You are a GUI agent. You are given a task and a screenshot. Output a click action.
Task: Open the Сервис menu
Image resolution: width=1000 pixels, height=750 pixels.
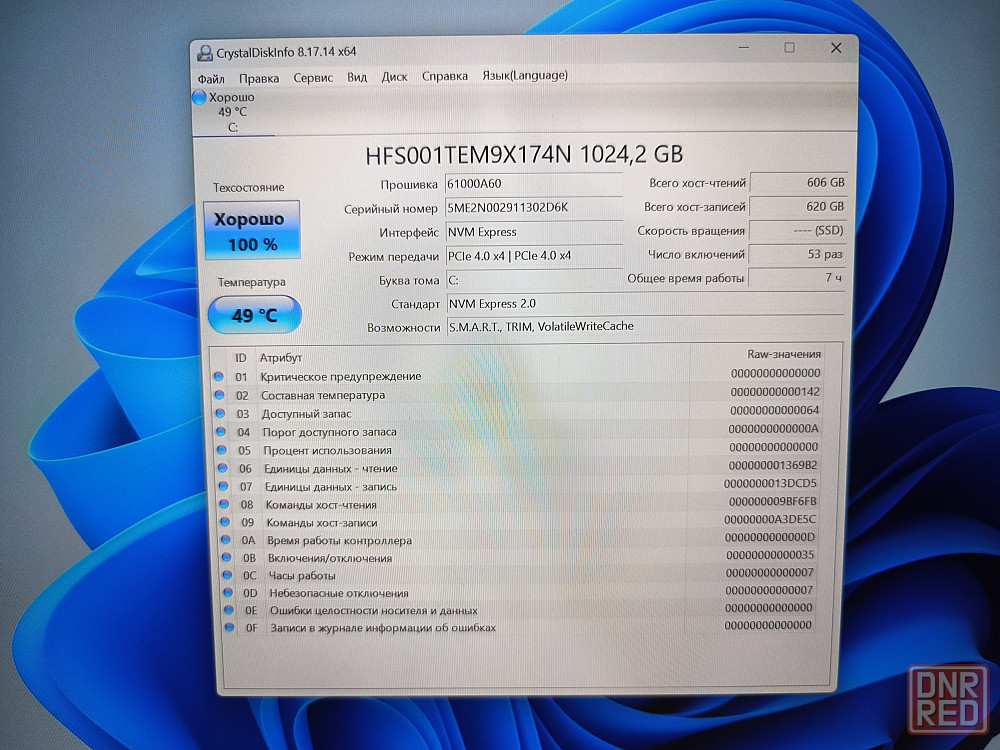[313, 78]
